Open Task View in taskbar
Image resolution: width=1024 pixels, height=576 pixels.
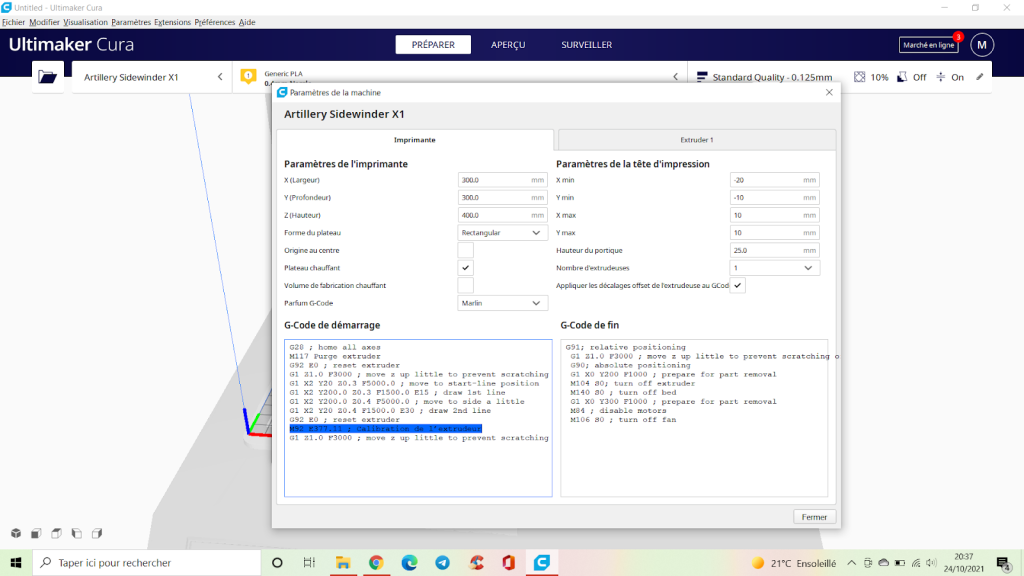[310, 562]
